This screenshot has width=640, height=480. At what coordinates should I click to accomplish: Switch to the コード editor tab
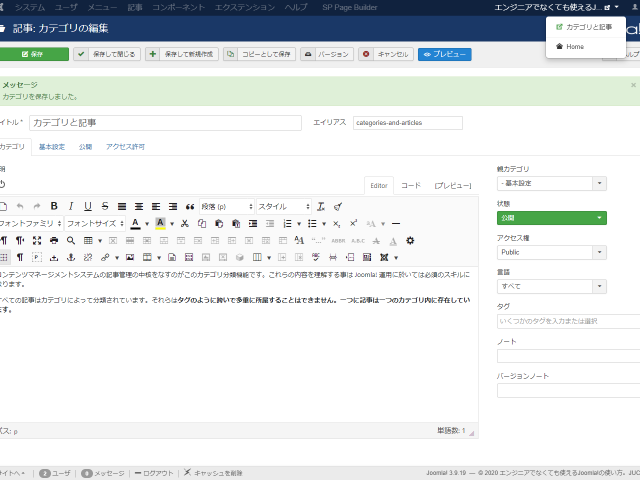pyautogui.click(x=411, y=186)
